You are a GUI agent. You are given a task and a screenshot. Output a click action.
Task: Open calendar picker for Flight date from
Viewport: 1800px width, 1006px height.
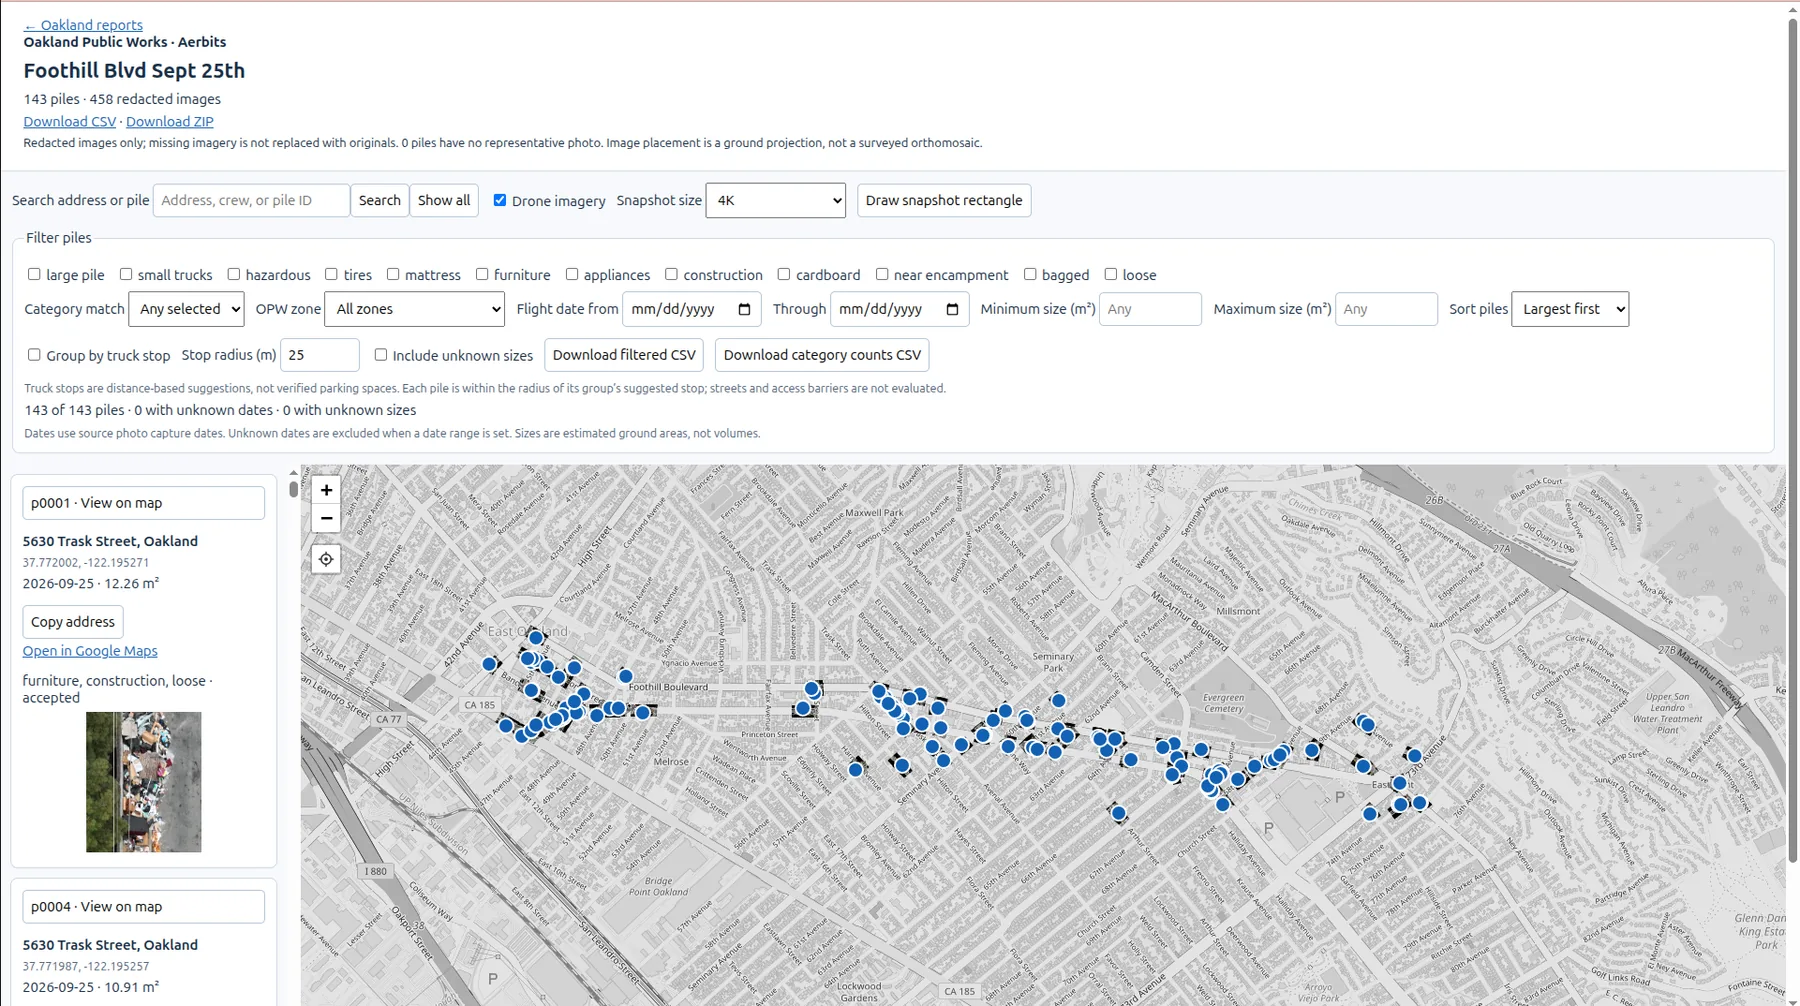click(x=744, y=309)
